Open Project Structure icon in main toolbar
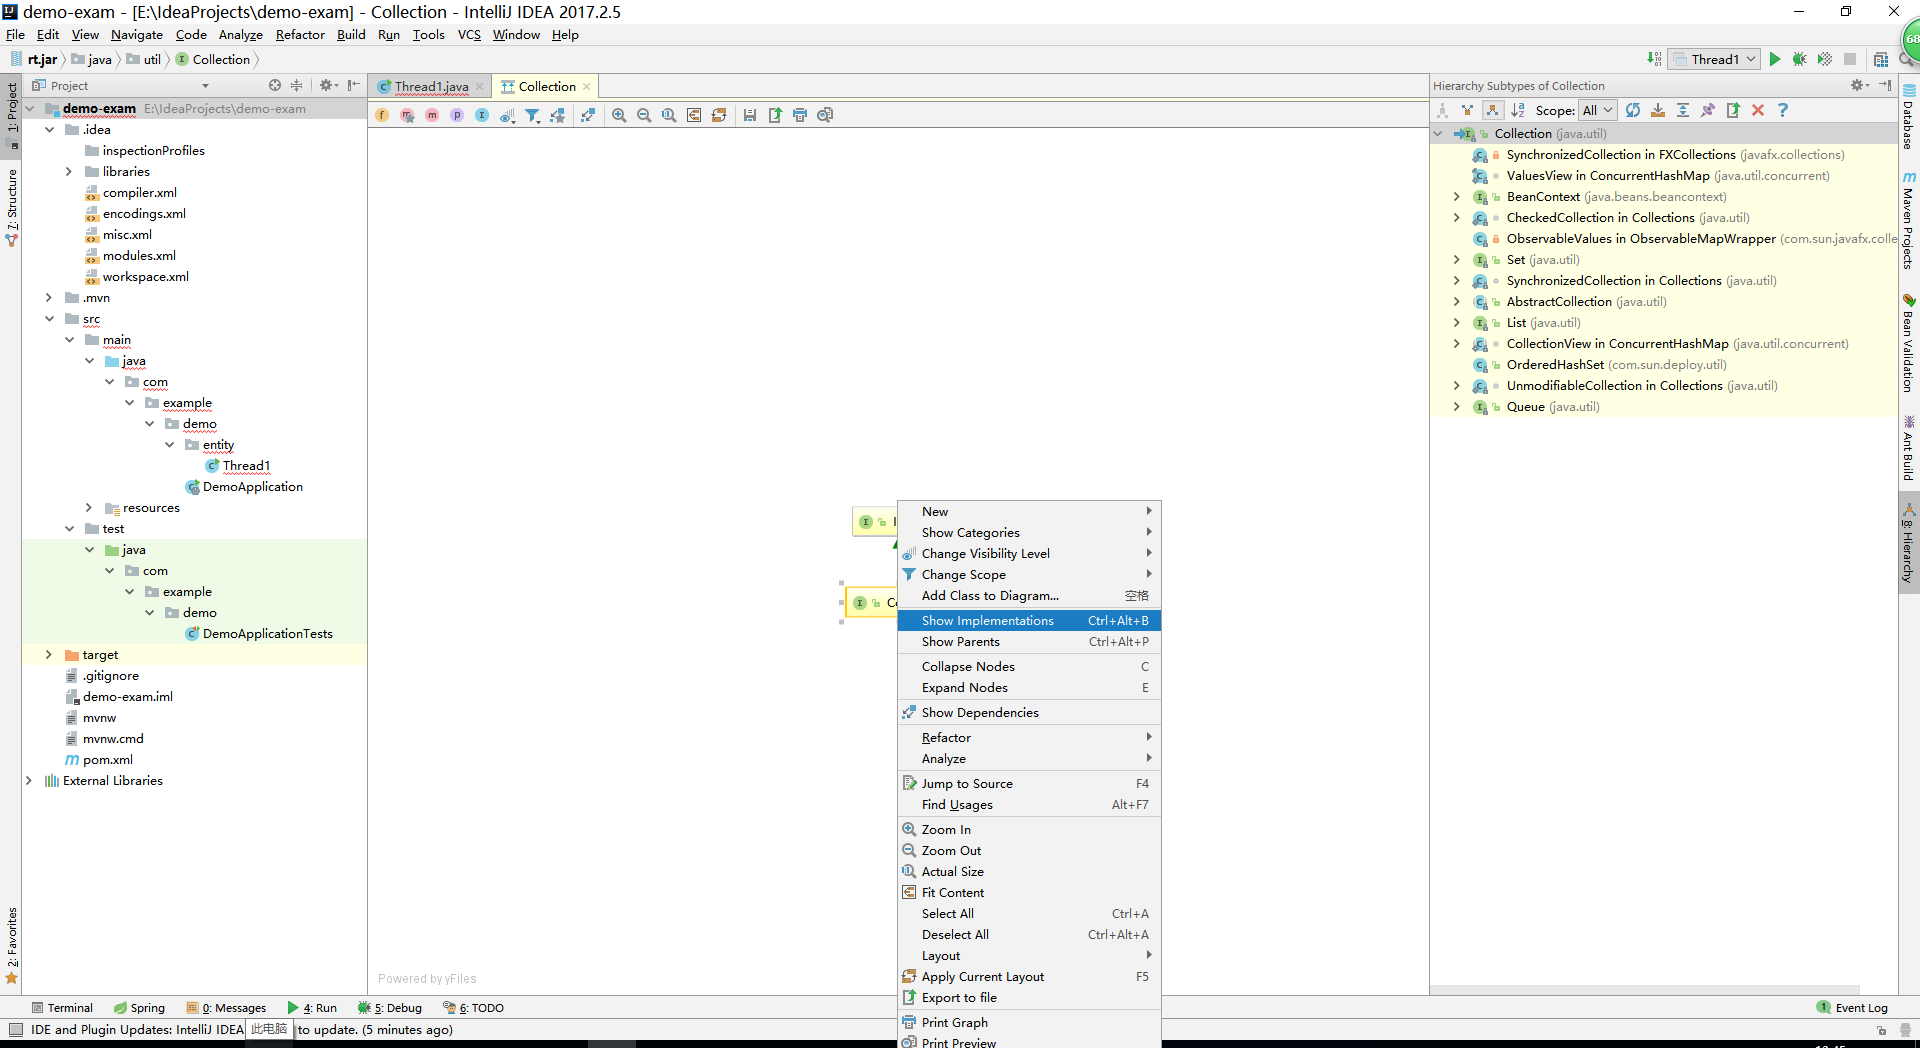 pos(1881,59)
